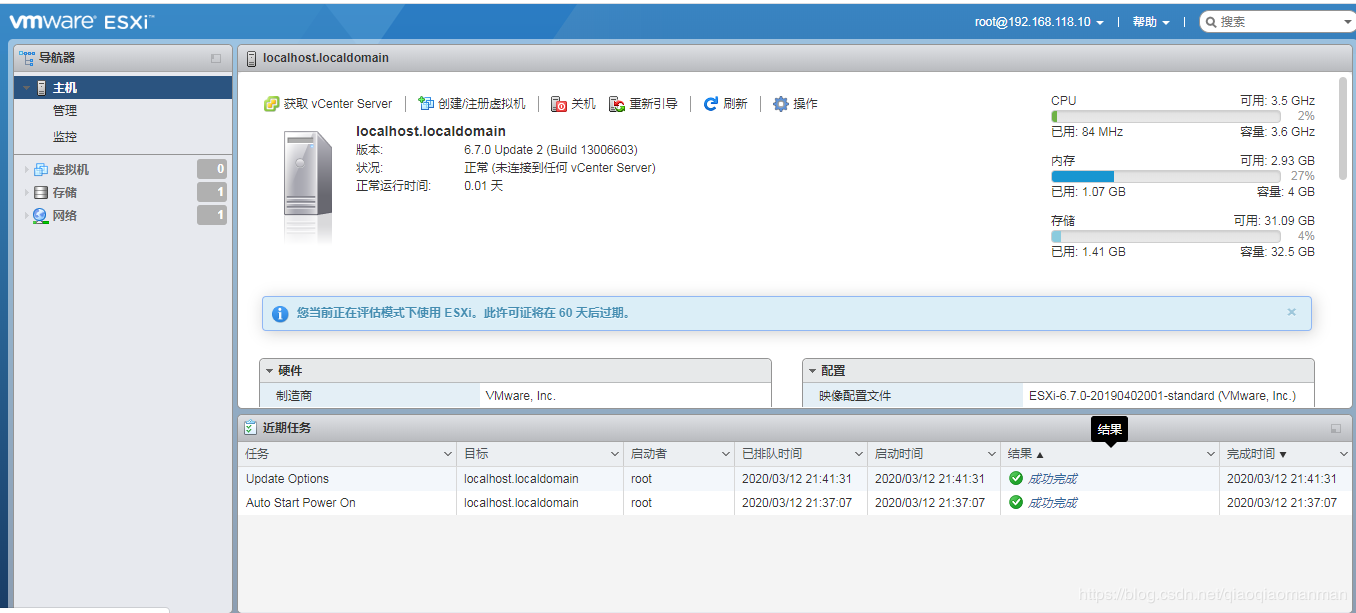Open the 已排队时间 column dropdown
This screenshot has height=613, width=1356.
click(857, 454)
